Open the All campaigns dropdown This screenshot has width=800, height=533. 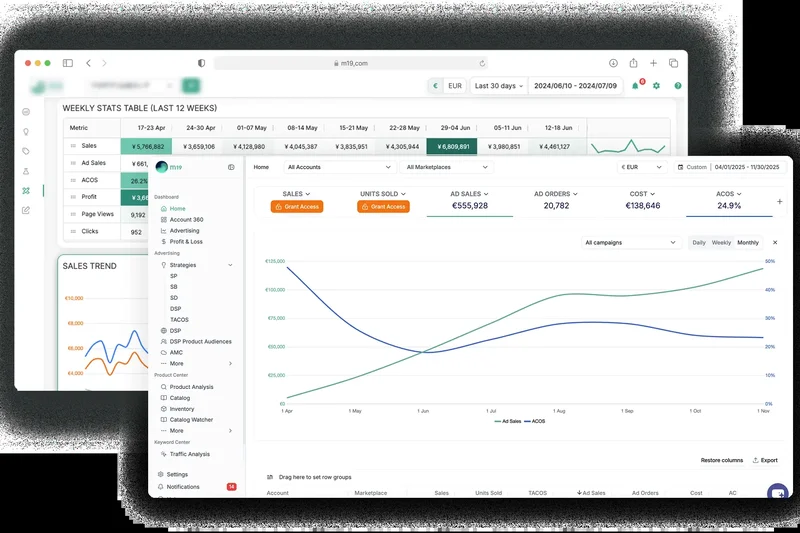(630, 243)
